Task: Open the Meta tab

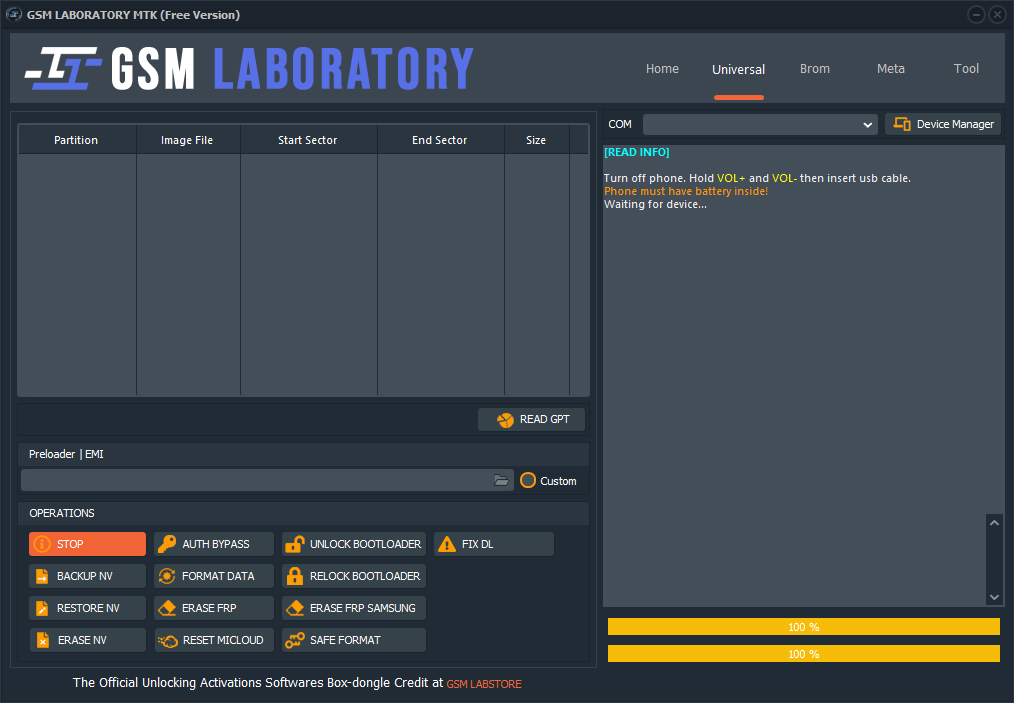Action: coord(890,68)
